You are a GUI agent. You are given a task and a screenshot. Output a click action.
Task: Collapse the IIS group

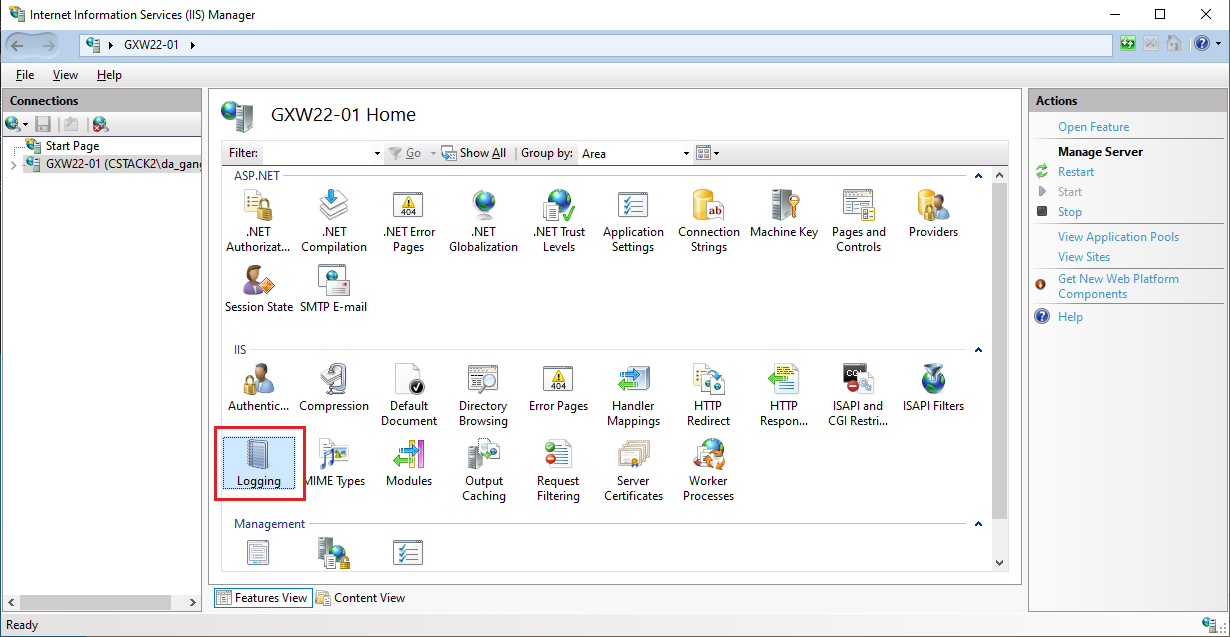click(x=978, y=351)
